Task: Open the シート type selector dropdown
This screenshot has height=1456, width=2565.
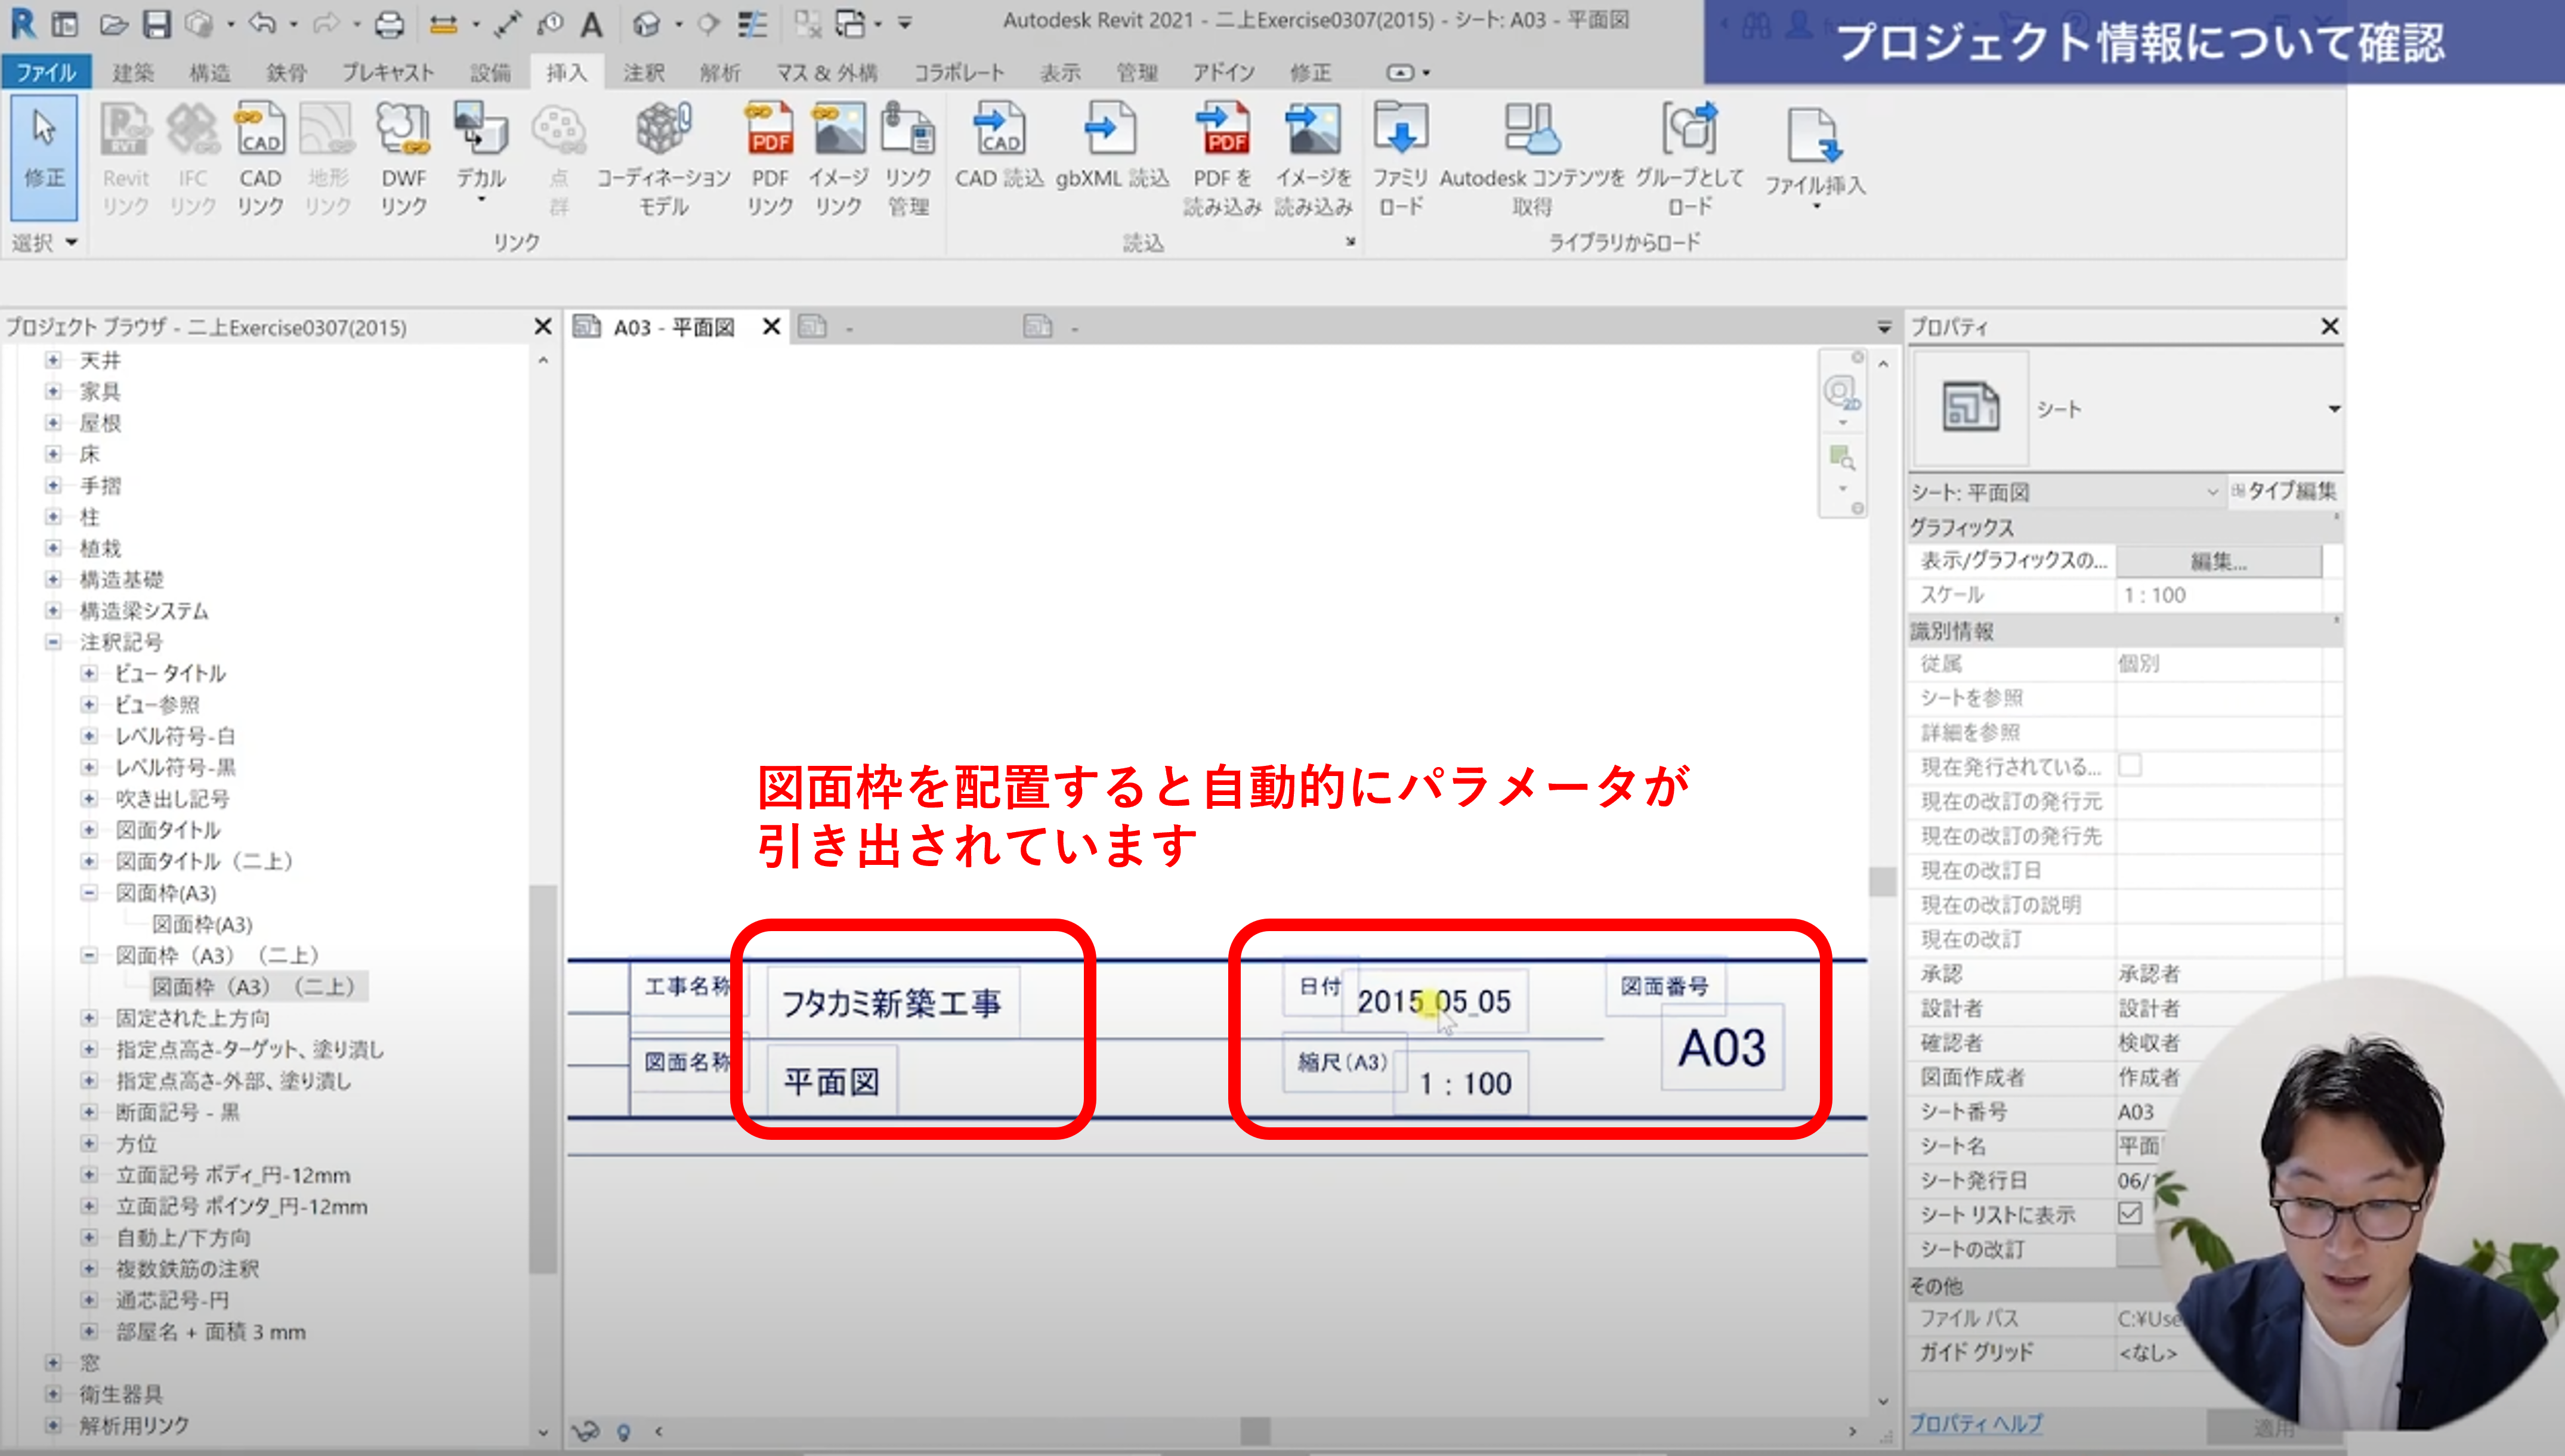Action: pyautogui.click(x=2333, y=409)
